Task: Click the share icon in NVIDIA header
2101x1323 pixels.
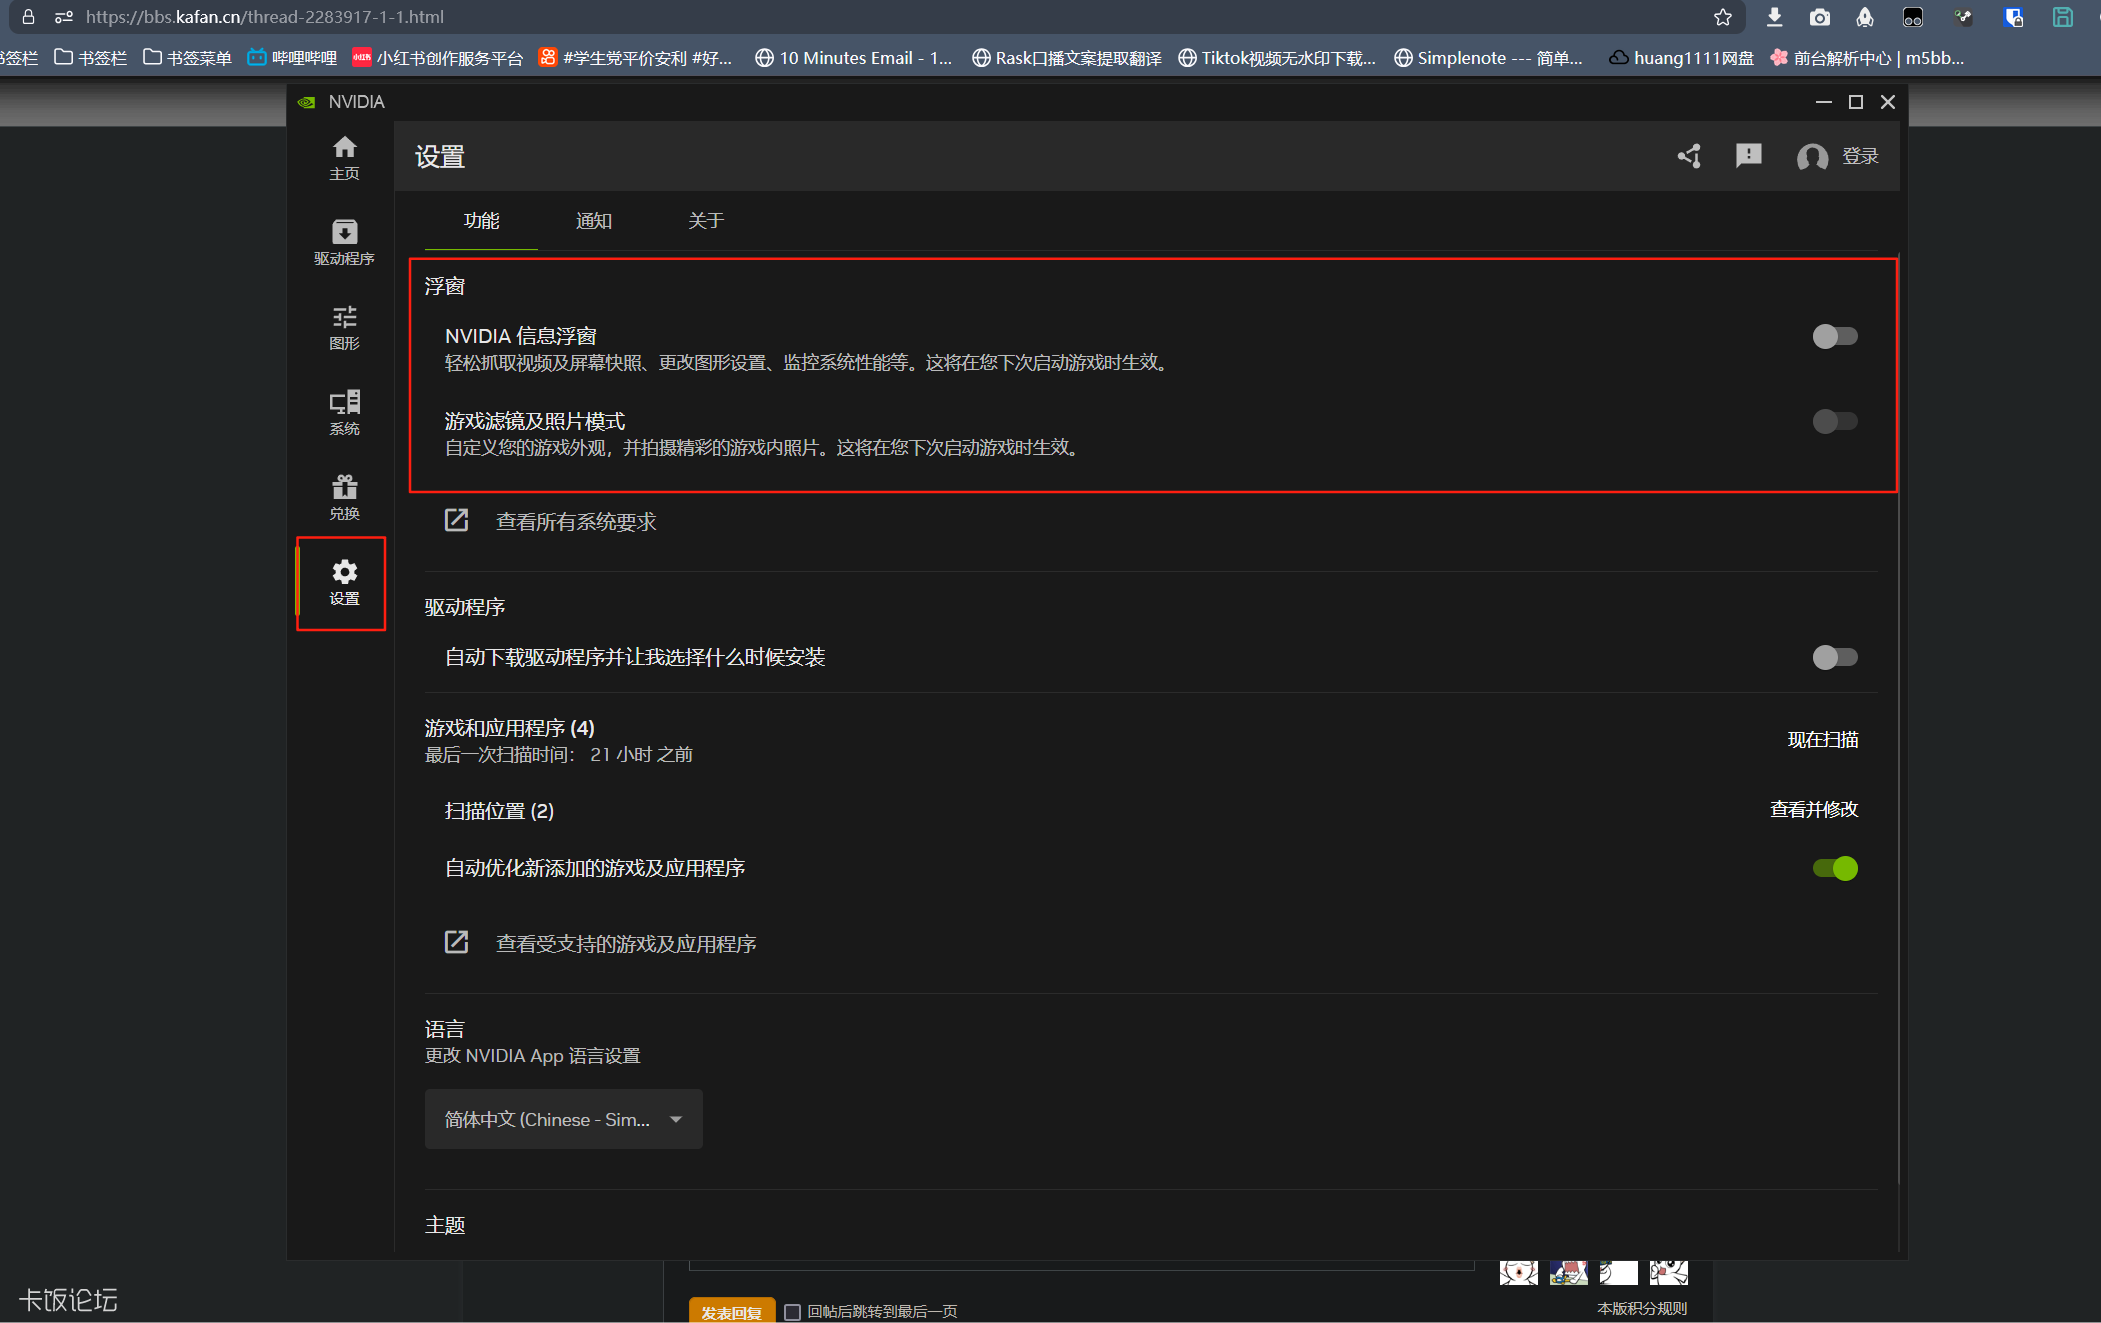Action: (x=1689, y=156)
